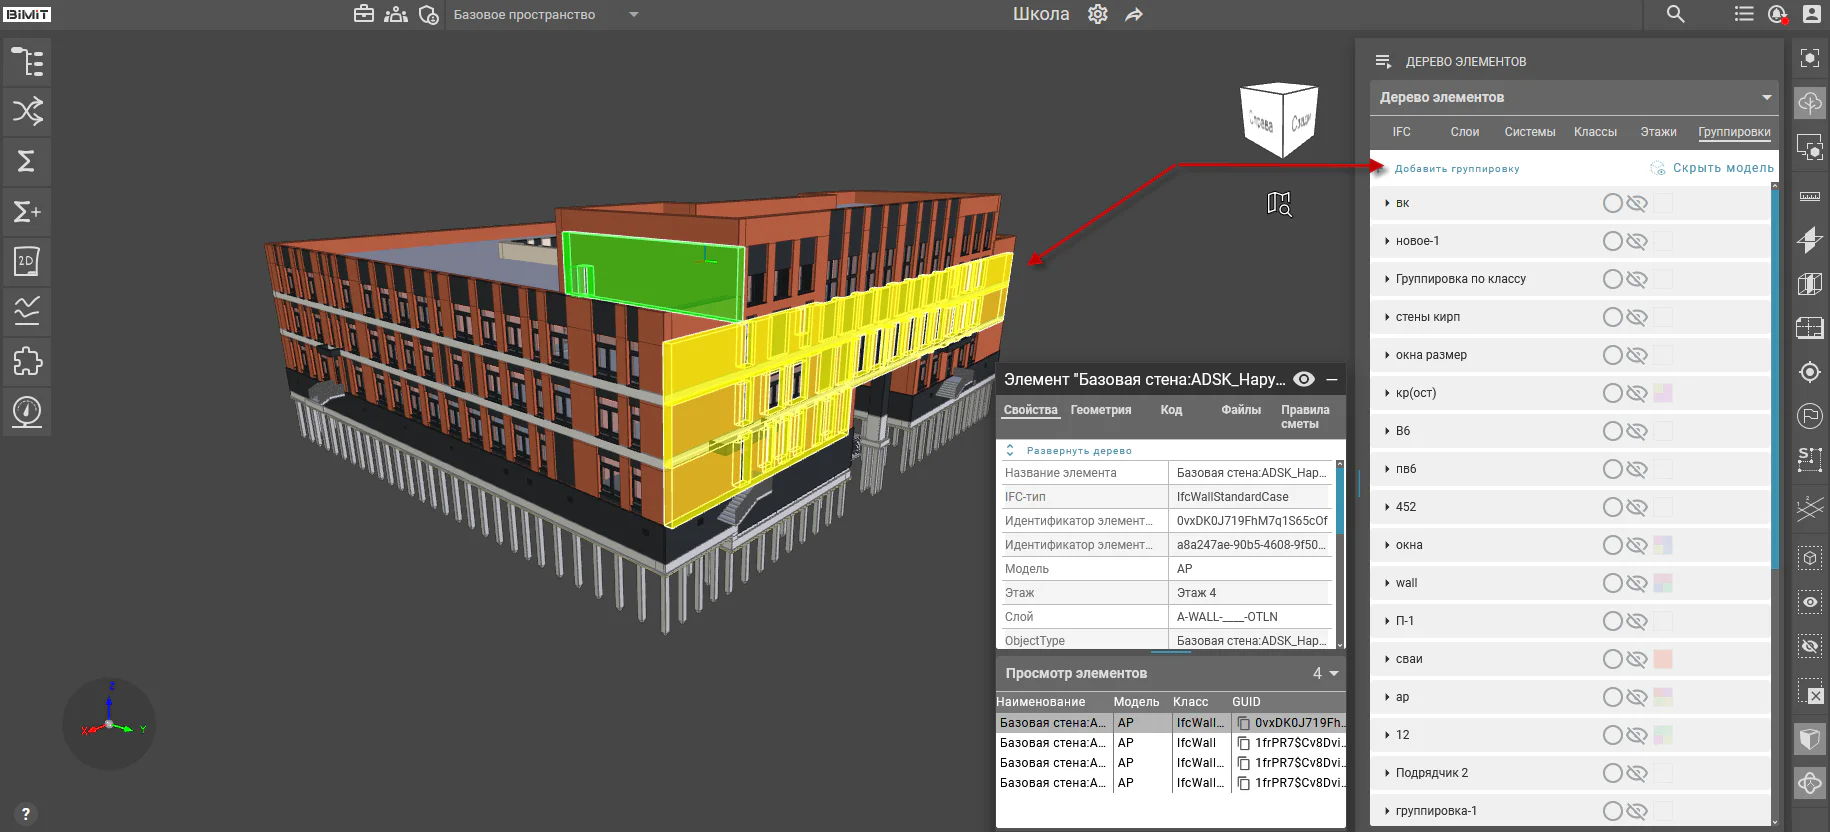Viewport: 1830px width, 832px height.
Task: Toggle hidden-eye visibility for стены кирп group
Action: coord(1637,317)
